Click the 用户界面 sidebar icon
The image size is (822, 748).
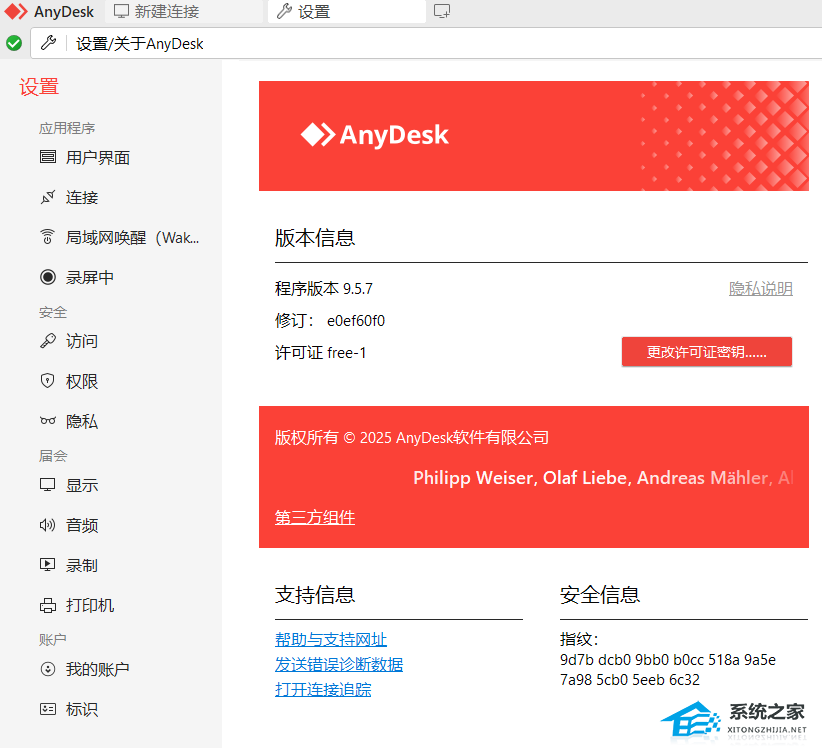(48, 157)
